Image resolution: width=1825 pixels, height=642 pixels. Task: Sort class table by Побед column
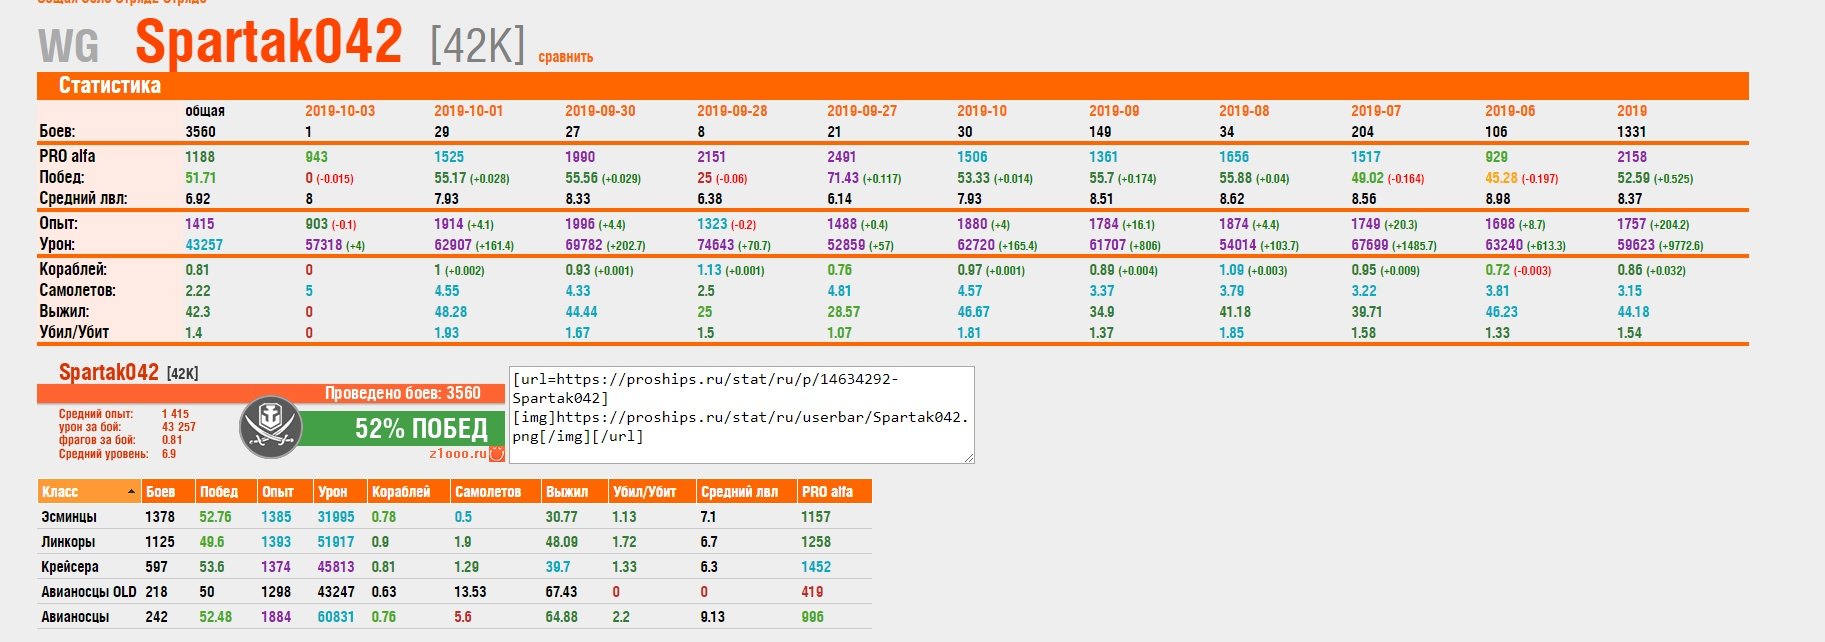point(226,491)
